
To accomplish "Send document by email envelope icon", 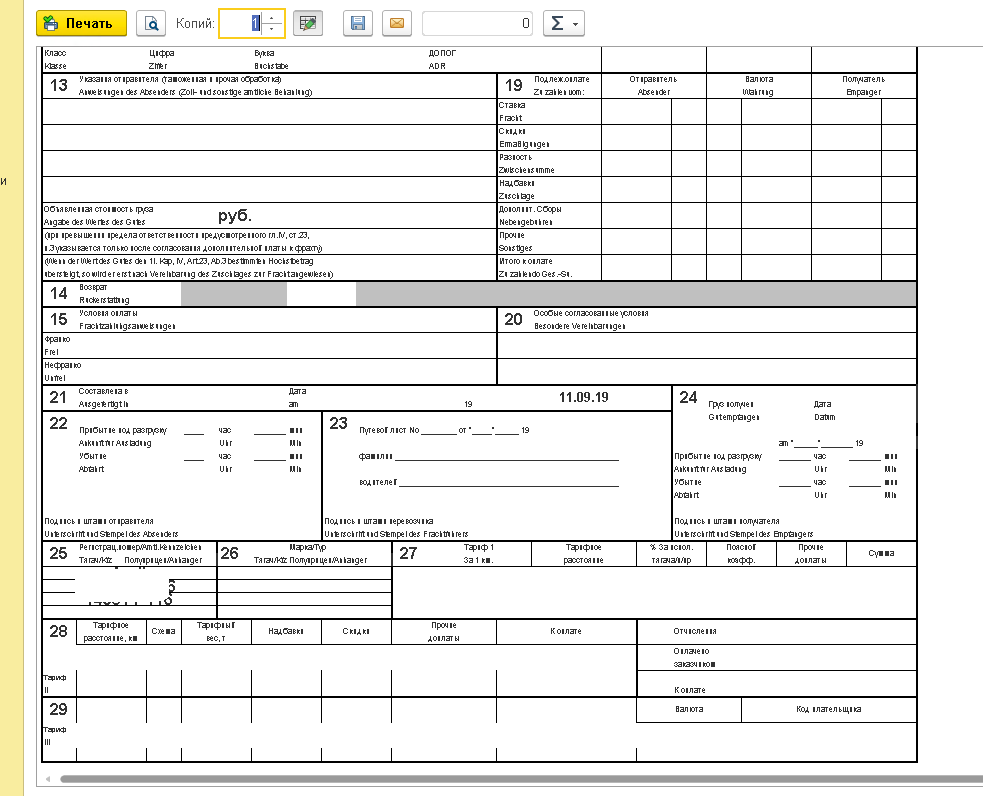I will tap(397, 23).
